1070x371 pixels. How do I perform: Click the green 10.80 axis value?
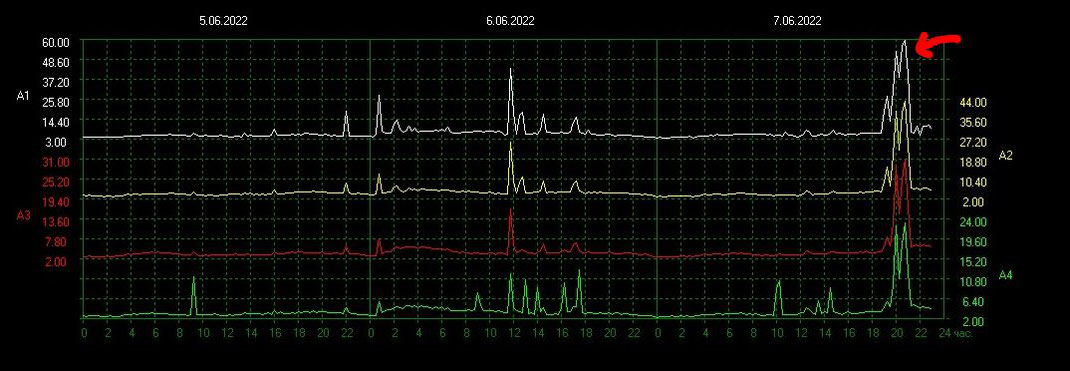pyautogui.click(x=973, y=281)
